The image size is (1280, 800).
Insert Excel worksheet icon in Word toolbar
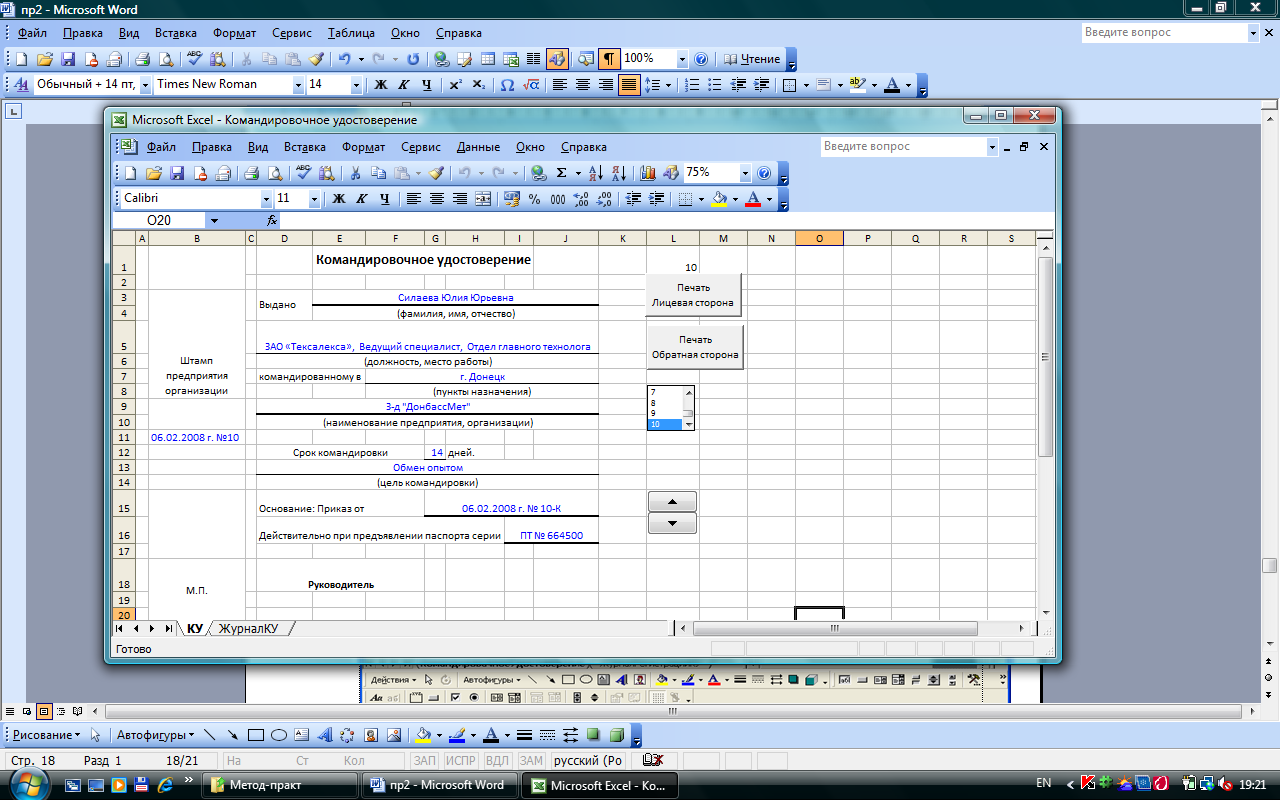[511, 59]
